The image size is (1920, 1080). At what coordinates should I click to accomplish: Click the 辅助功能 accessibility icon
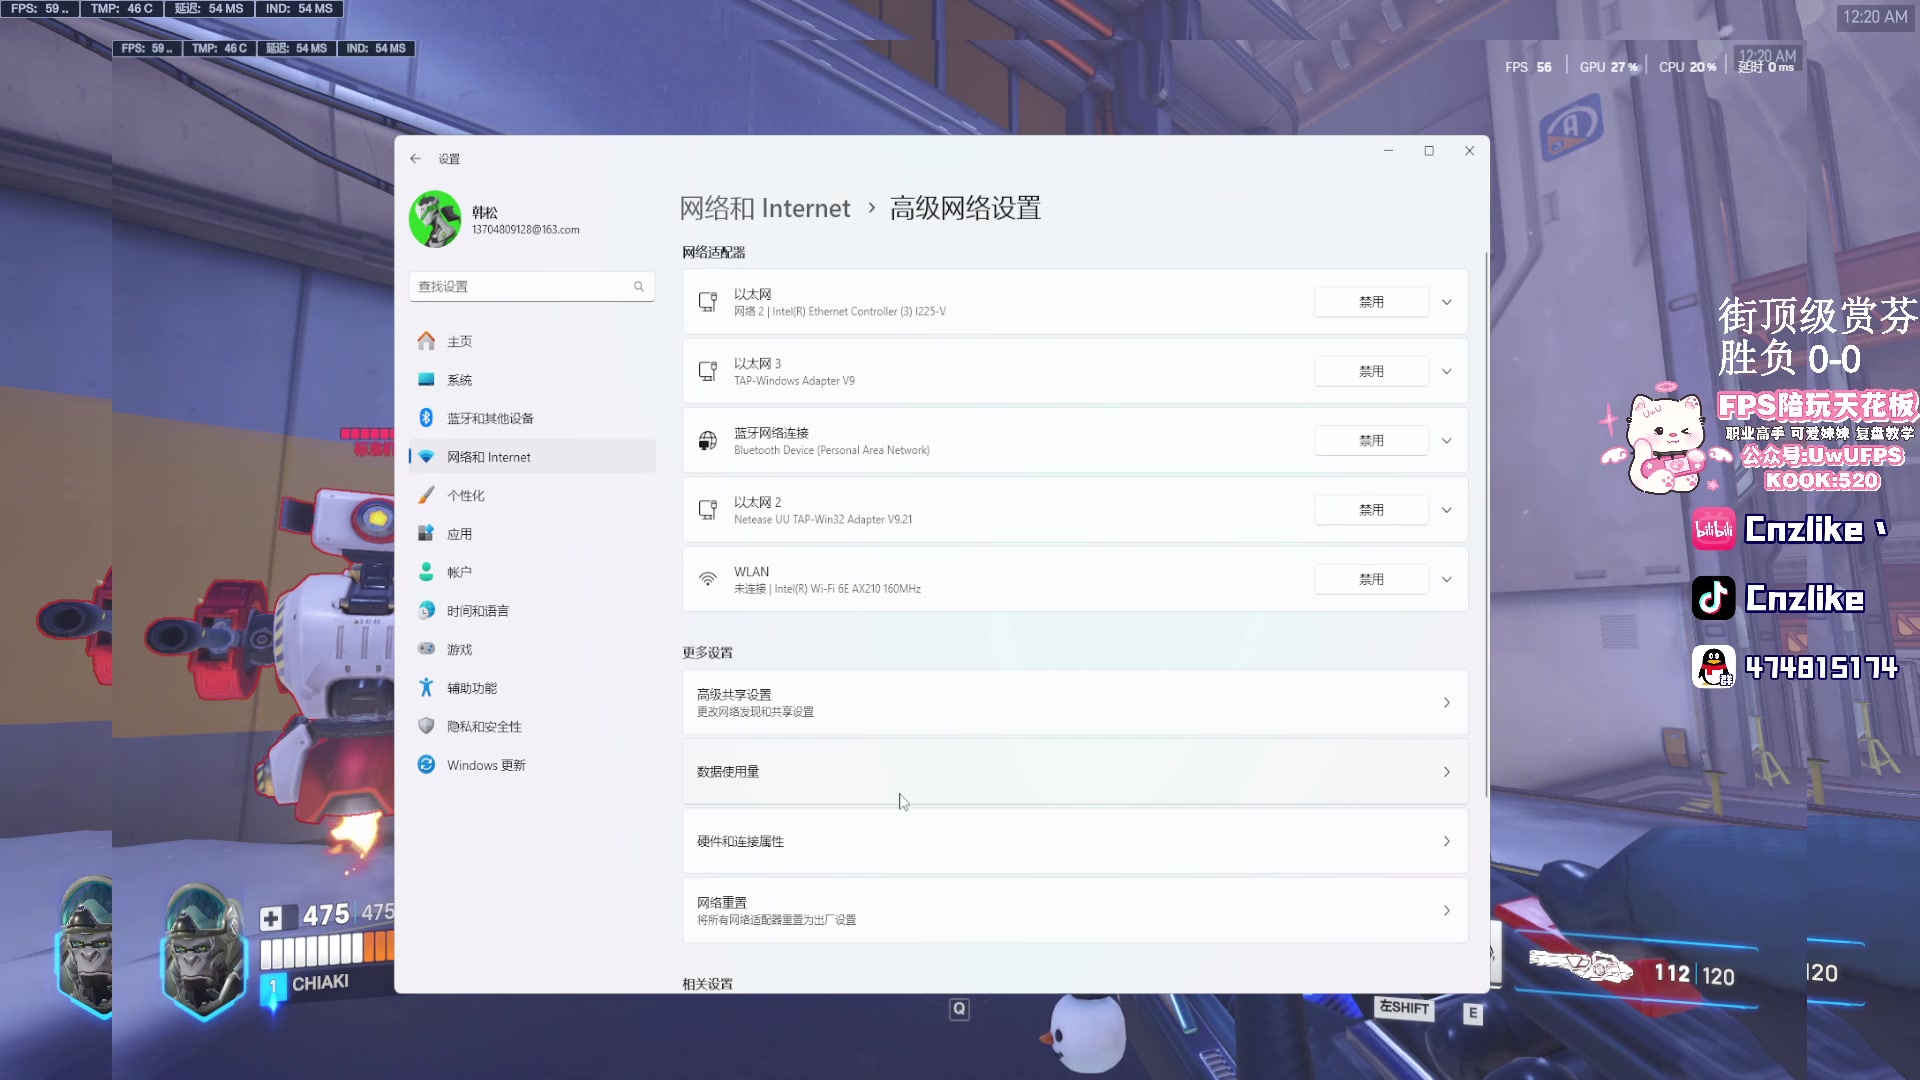pos(426,688)
